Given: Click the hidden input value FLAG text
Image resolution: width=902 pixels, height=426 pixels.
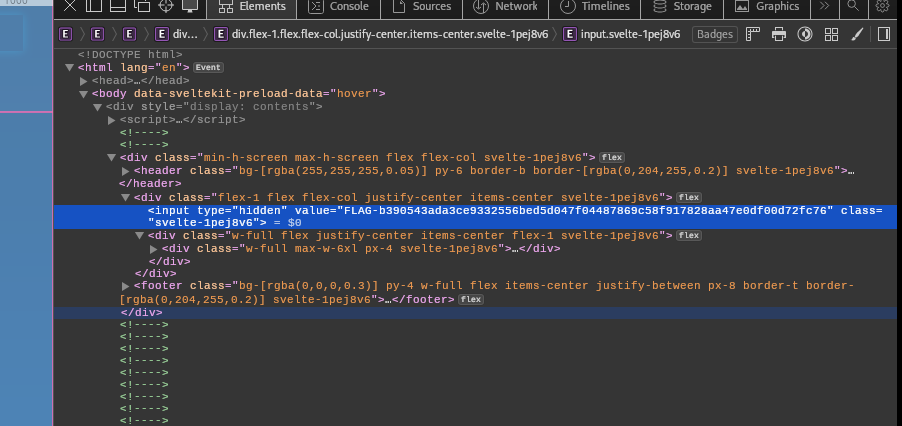Looking at the screenshot, I should click(x=586, y=210).
